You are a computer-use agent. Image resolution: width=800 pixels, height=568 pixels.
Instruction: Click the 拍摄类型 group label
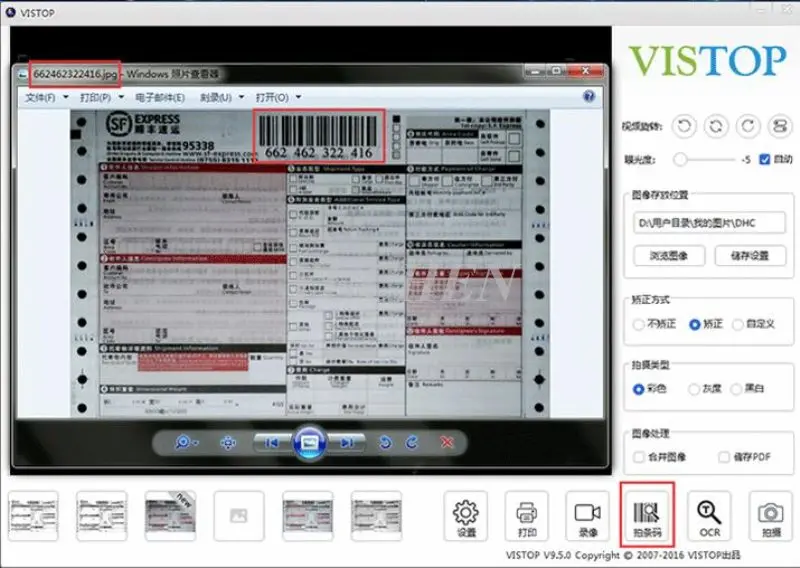click(x=650, y=364)
